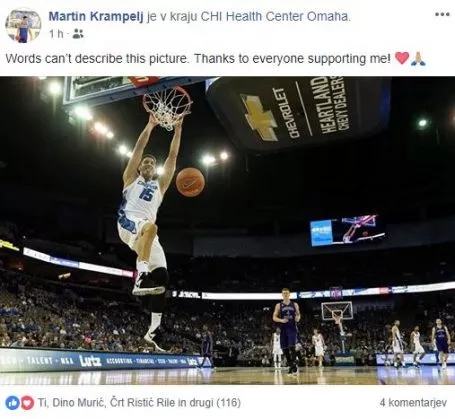Click Dino Murić name in reactions
This screenshot has width=455, height=419.
coord(77,403)
